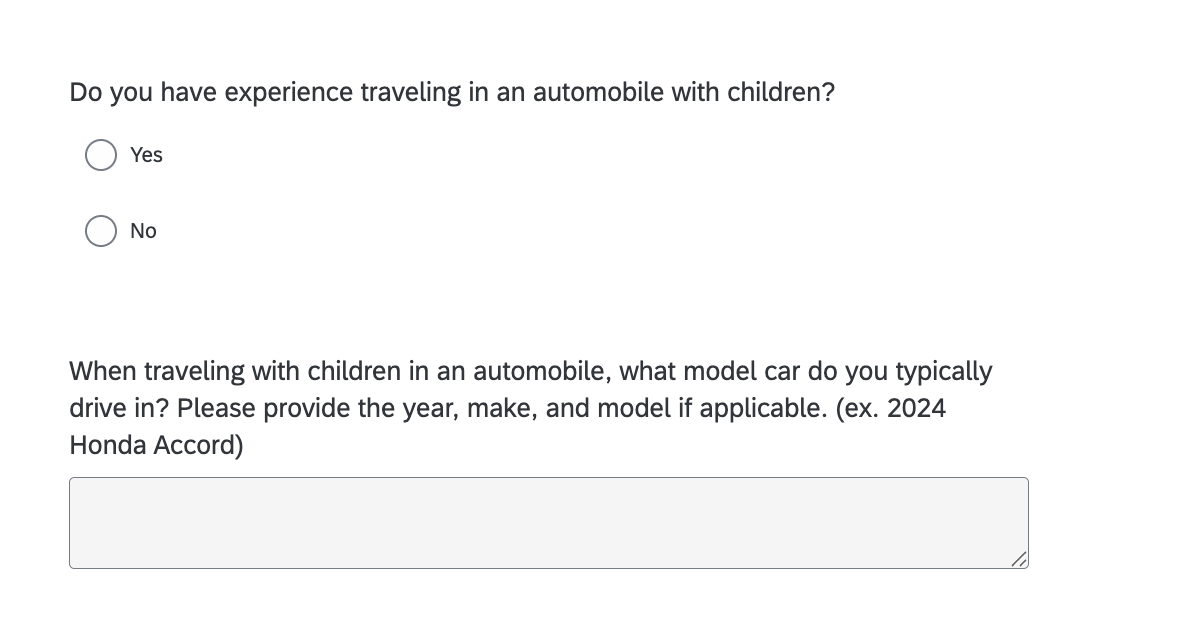This screenshot has height=626, width=1186.
Task: Click the car model question text
Action: point(530,372)
